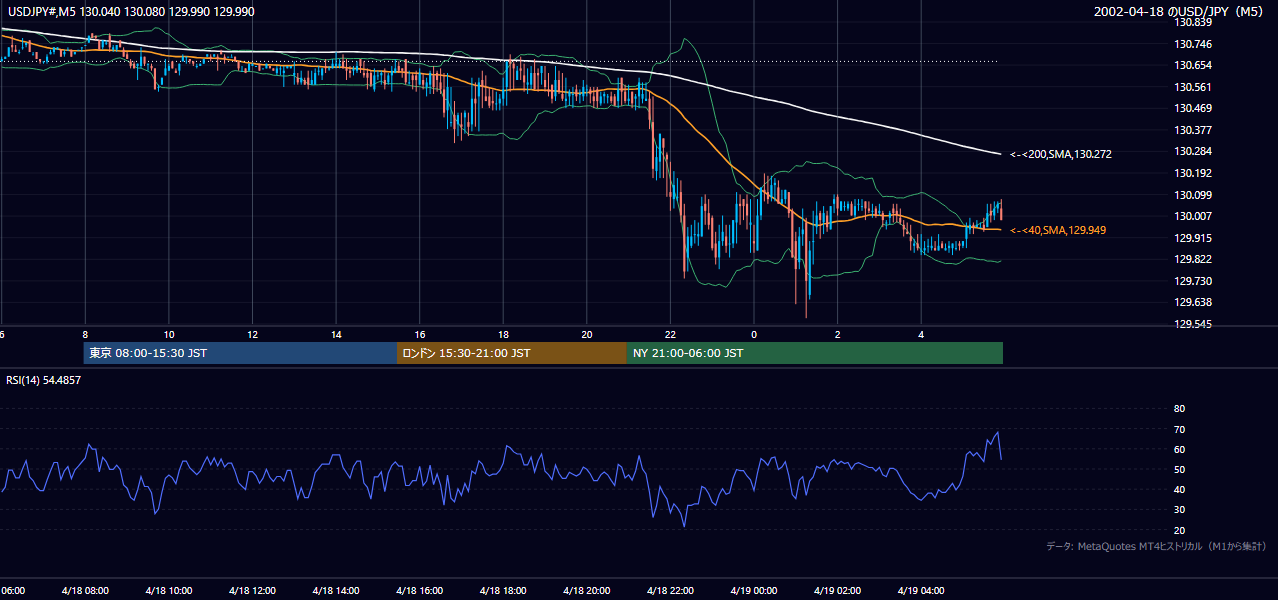Click the price axis value 129.915
Screen dimensions: 1278x600
pos(1192,238)
